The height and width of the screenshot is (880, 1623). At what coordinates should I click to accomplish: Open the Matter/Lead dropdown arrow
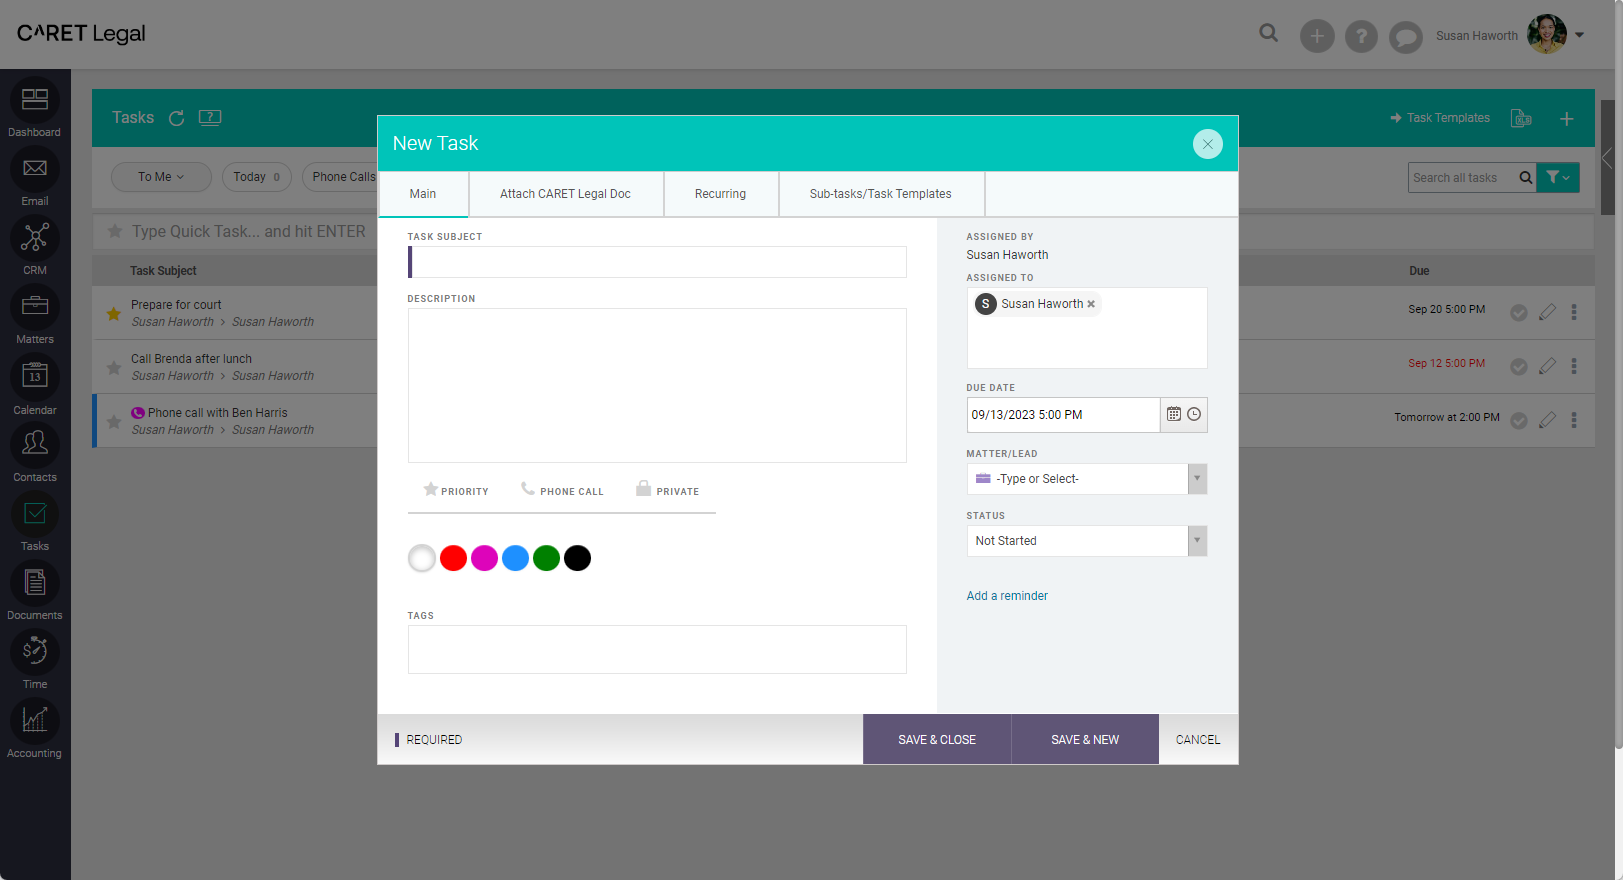[x=1197, y=479]
